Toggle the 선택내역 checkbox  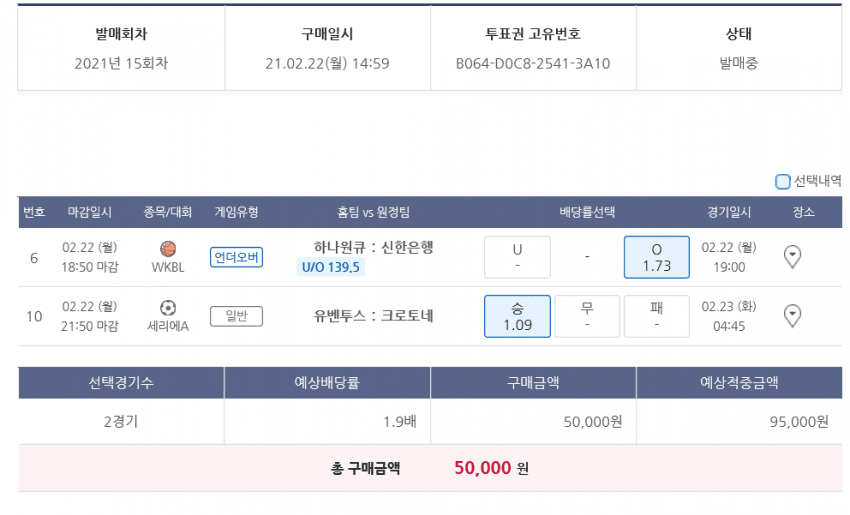coord(783,182)
